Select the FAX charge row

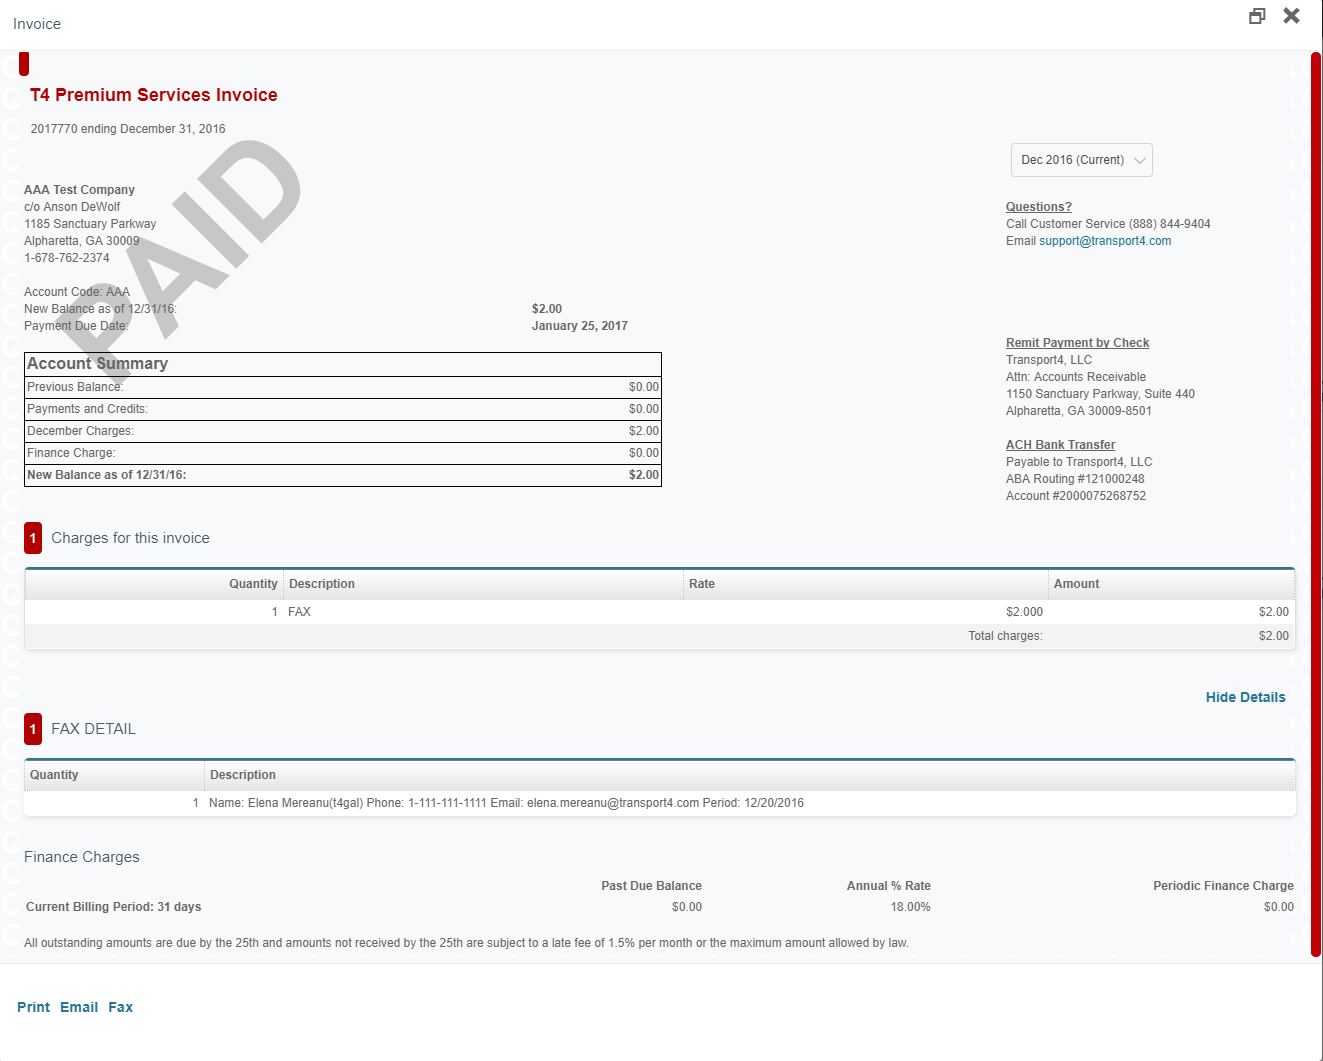point(660,612)
